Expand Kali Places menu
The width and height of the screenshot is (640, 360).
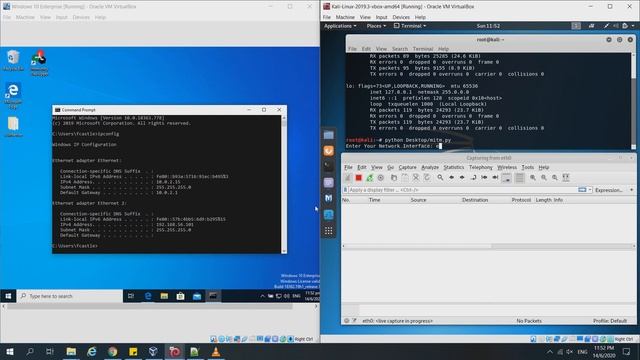(376, 26)
